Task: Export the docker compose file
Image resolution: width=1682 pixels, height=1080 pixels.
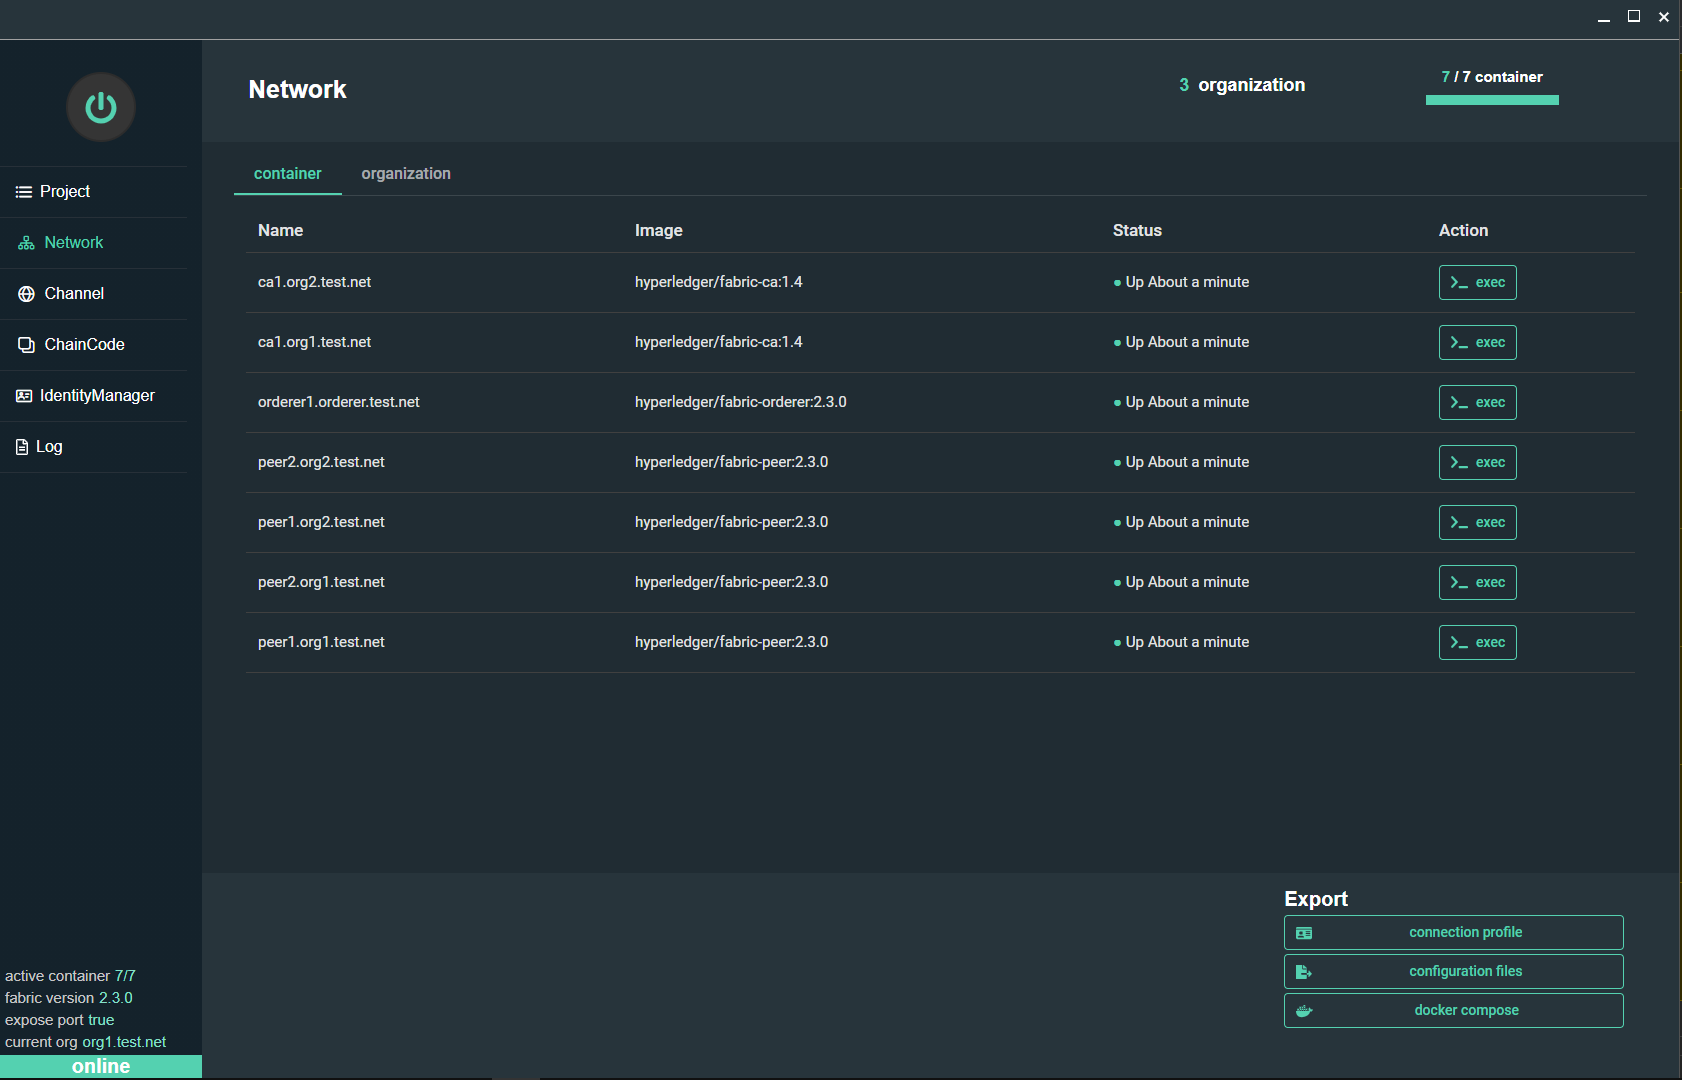Action: tap(1453, 1010)
